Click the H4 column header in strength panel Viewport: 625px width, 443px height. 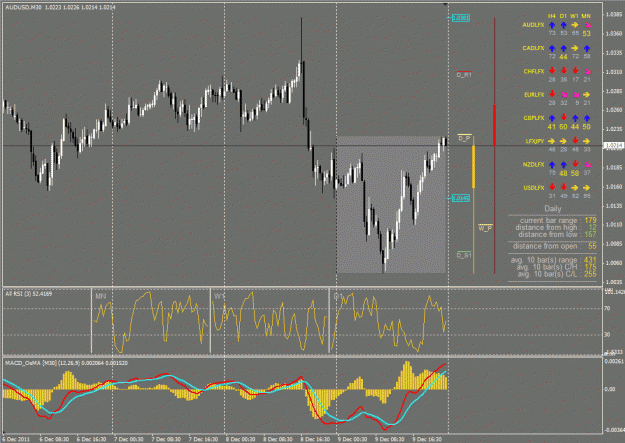552,16
